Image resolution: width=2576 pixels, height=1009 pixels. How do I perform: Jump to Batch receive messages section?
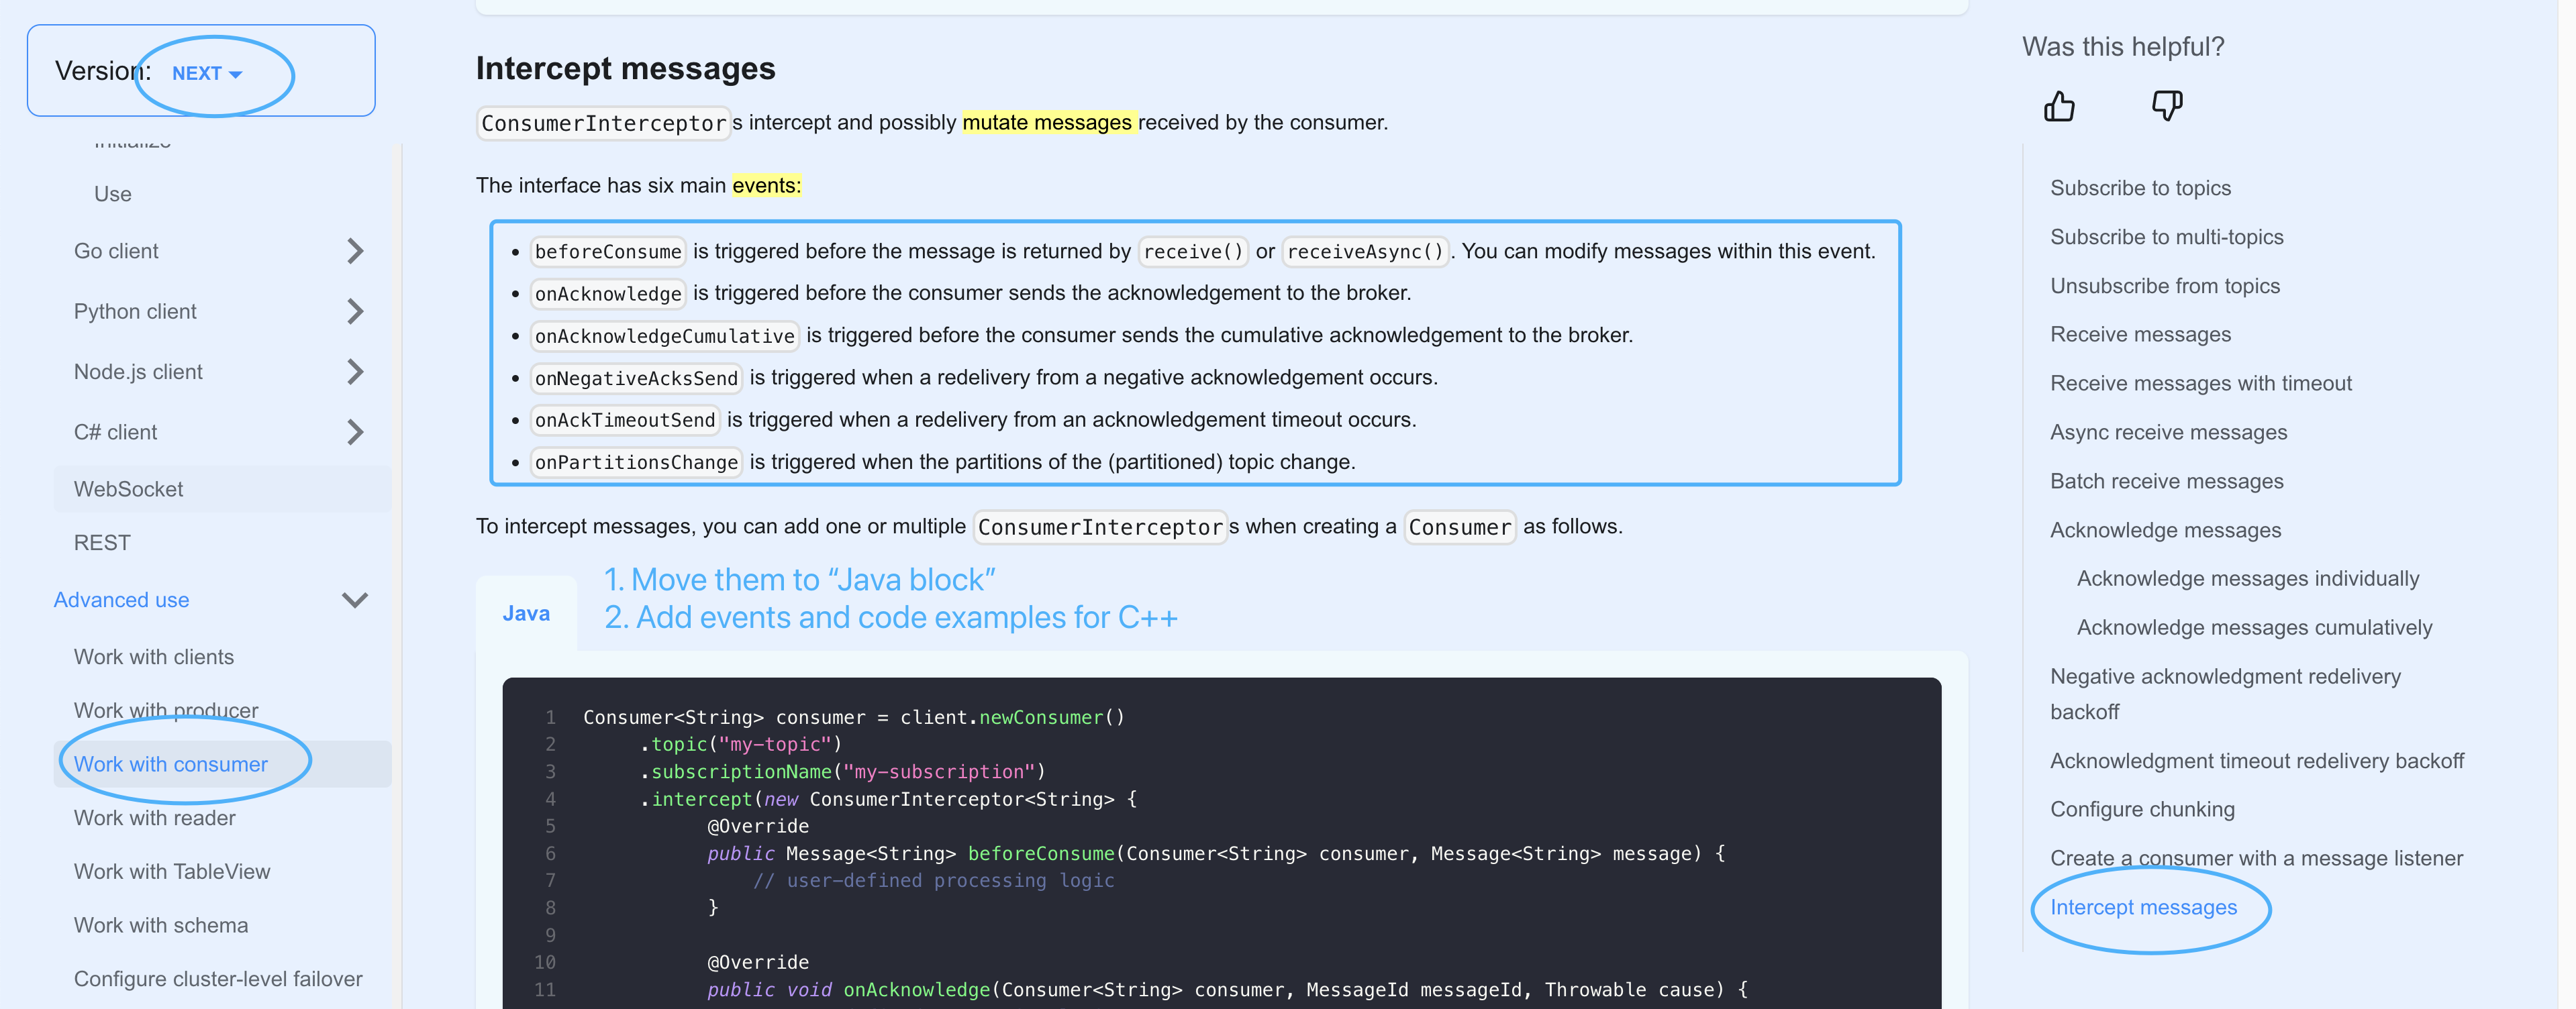tap(2166, 481)
